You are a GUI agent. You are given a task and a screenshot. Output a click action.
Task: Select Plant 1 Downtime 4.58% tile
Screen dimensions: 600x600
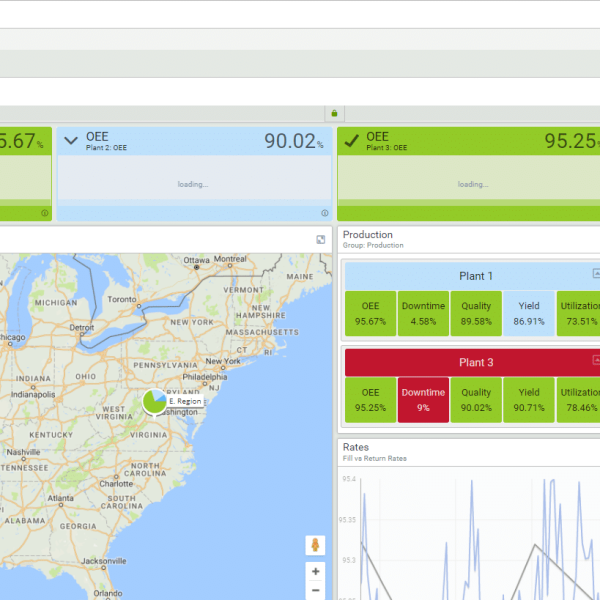pos(423,314)
